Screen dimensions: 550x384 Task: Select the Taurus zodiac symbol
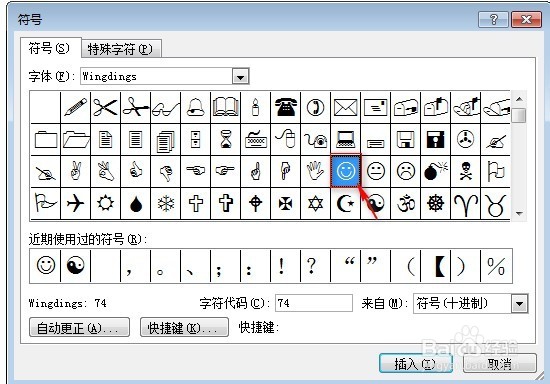495,203
